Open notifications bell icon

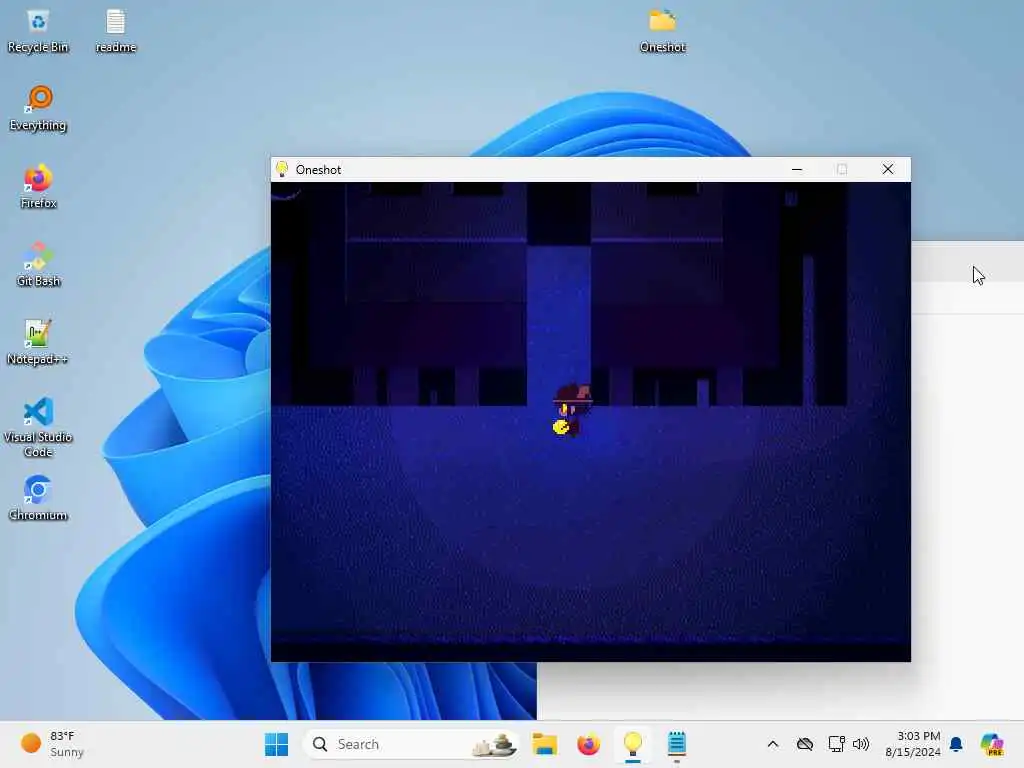(956, 744)
